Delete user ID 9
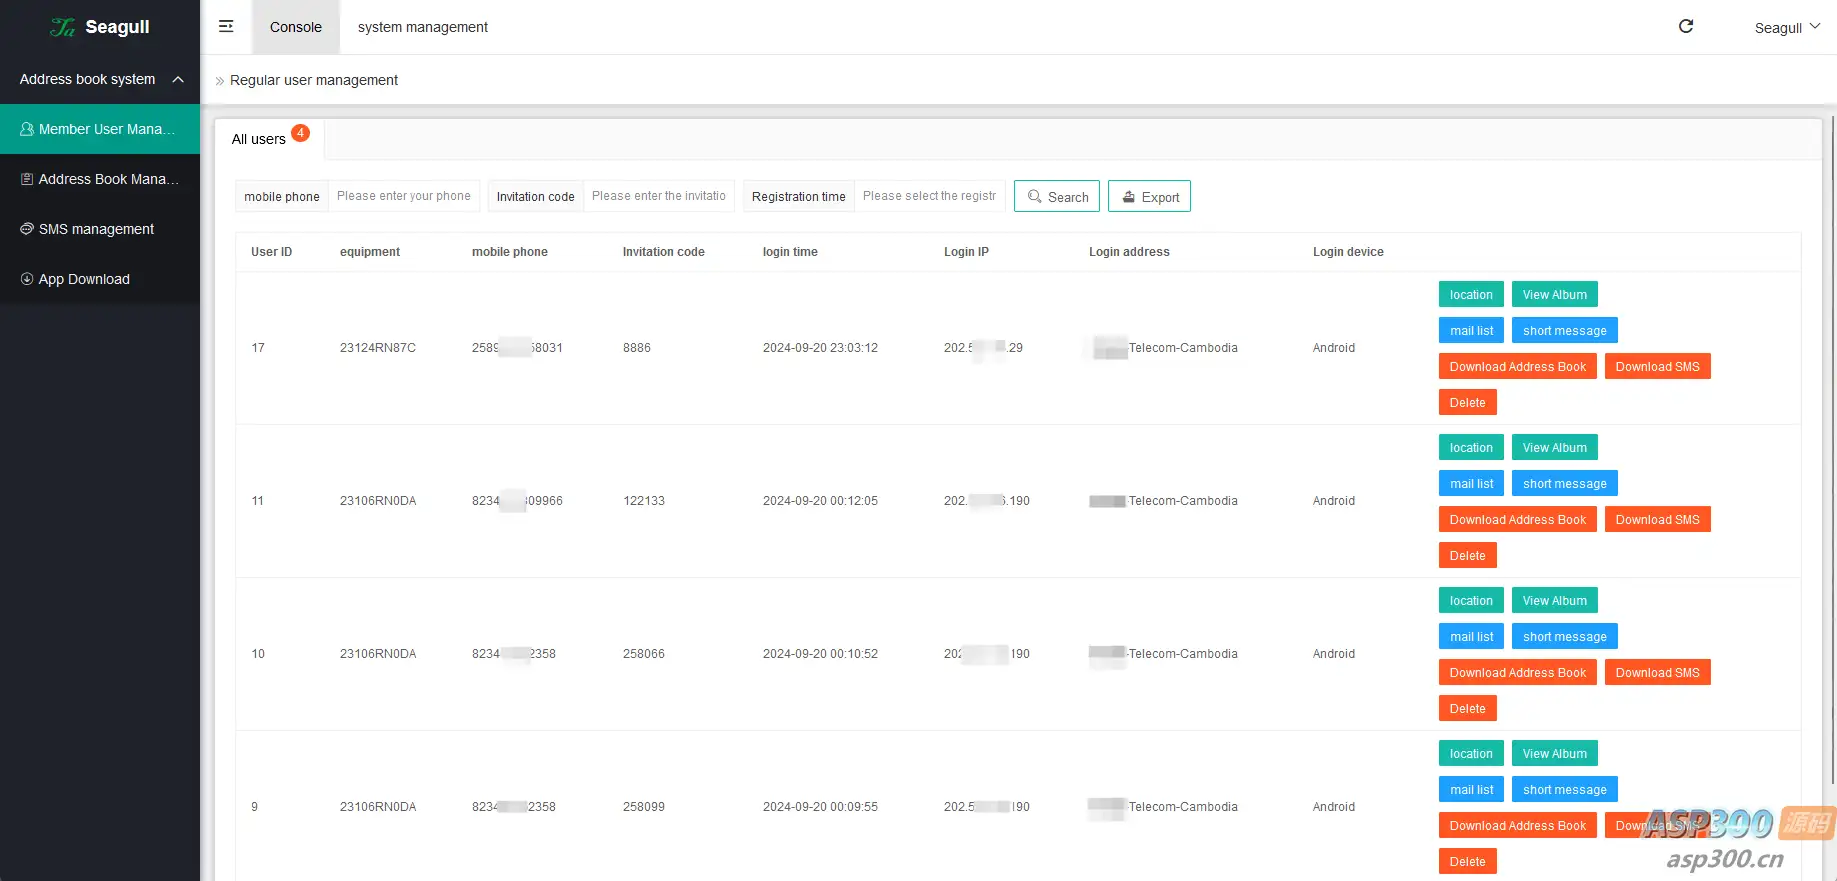 point(1468,862)
